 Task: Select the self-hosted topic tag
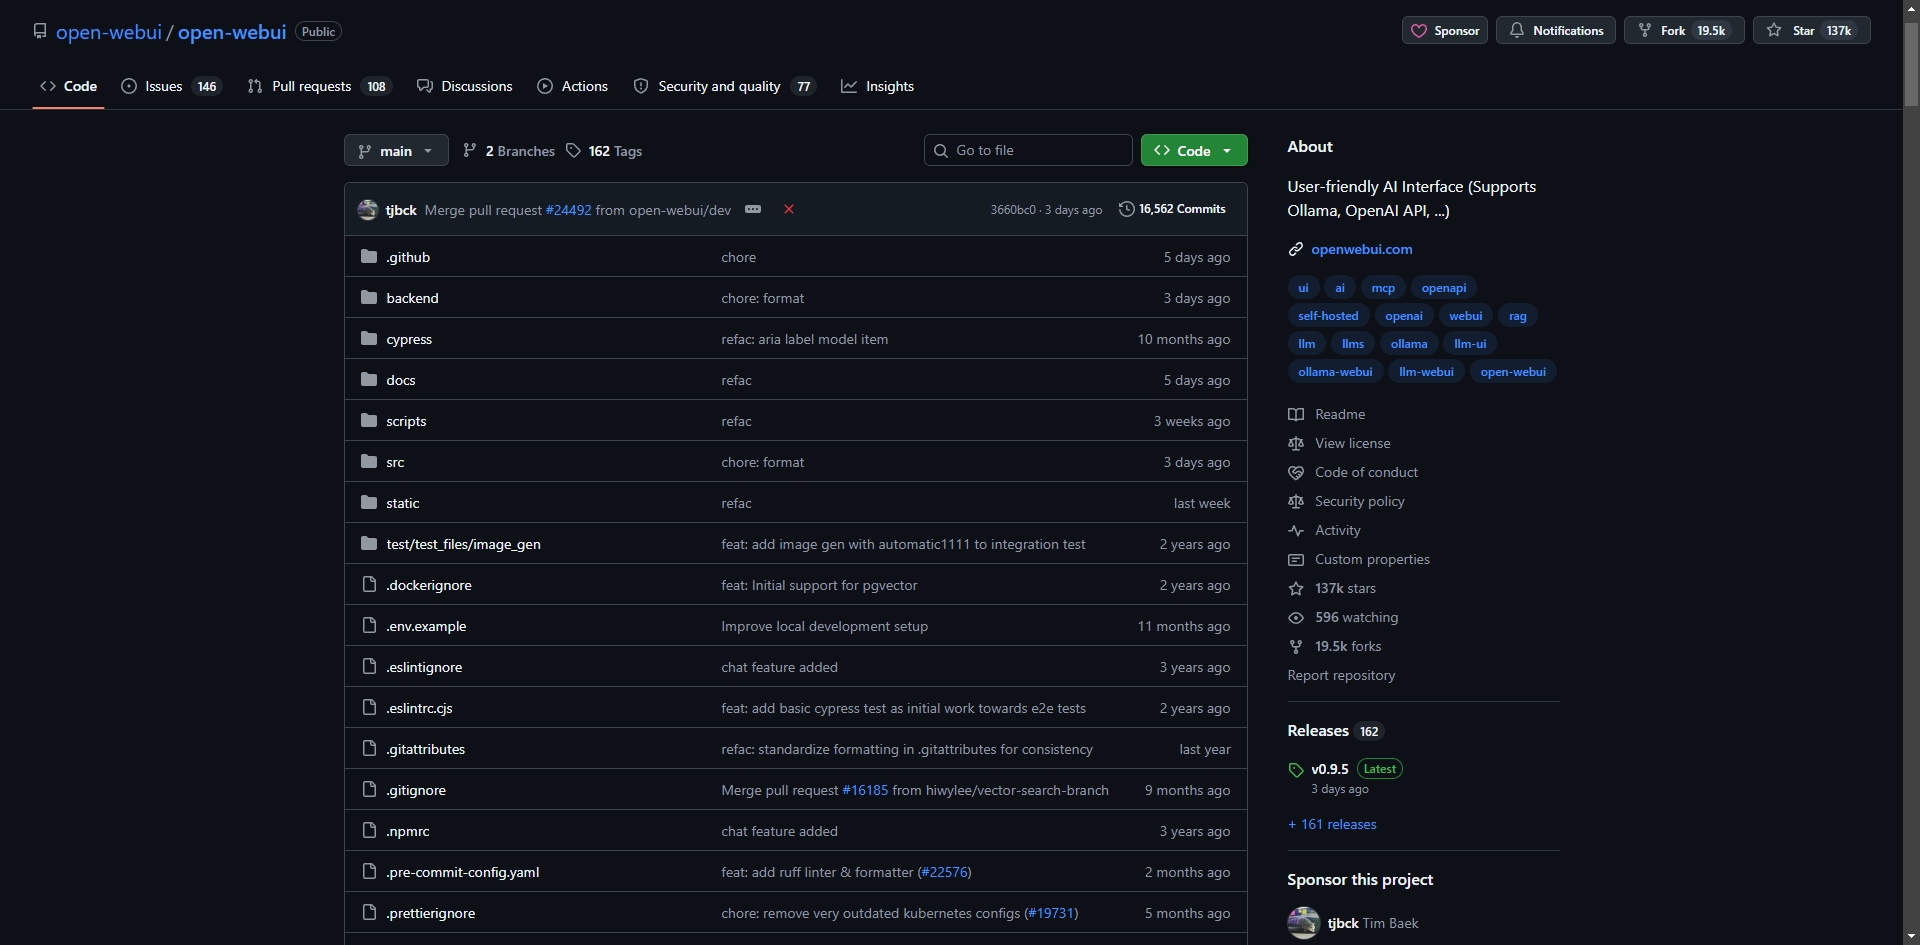click(x=1328, y=315)
